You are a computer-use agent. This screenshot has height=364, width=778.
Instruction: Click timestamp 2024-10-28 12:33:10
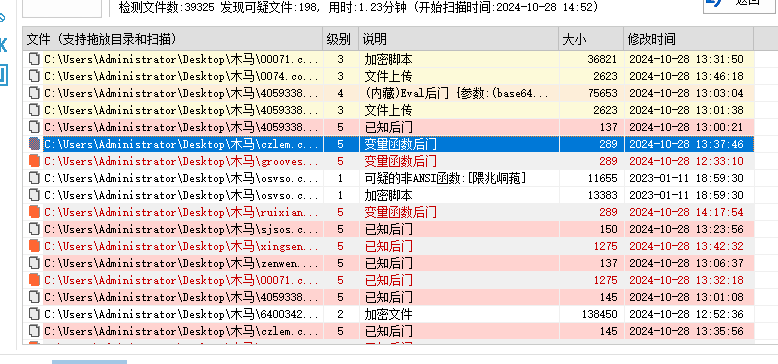pos(686,161)
